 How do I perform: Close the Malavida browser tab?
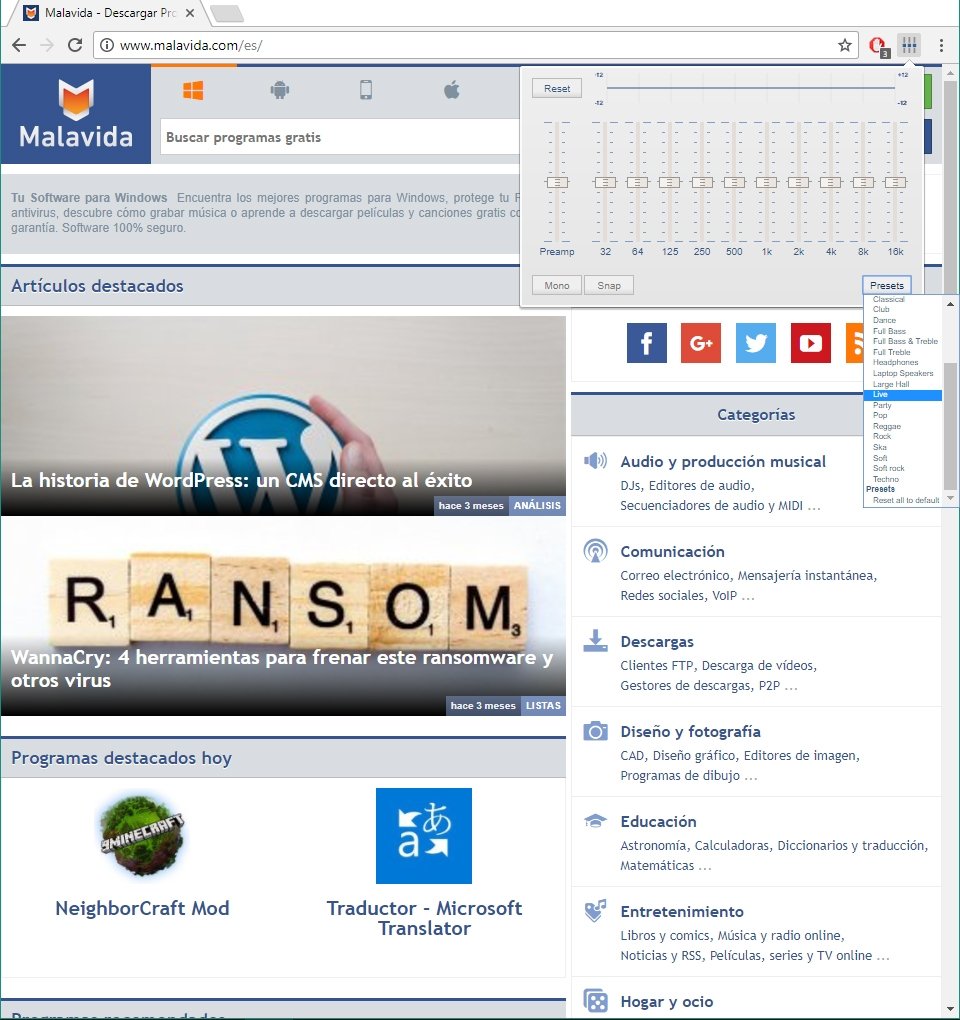[x=189, y=13]
